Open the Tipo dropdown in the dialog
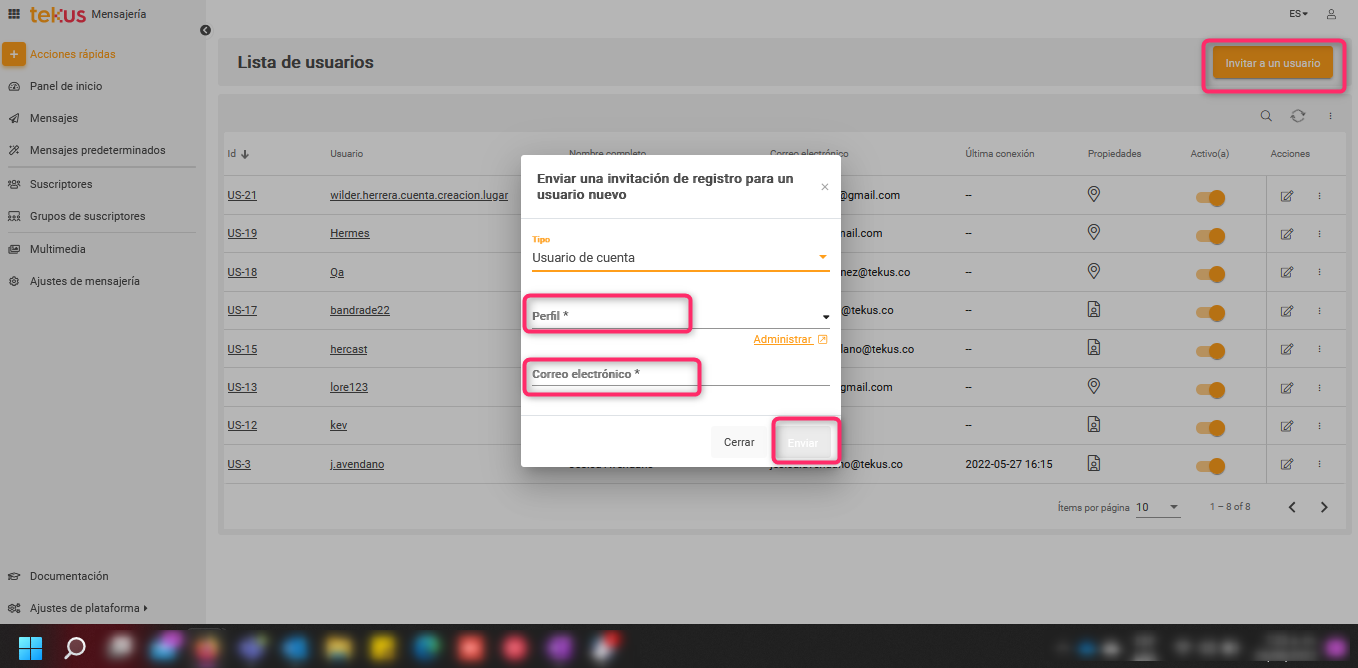This screenshot has width=1358, height=668. 680,258
